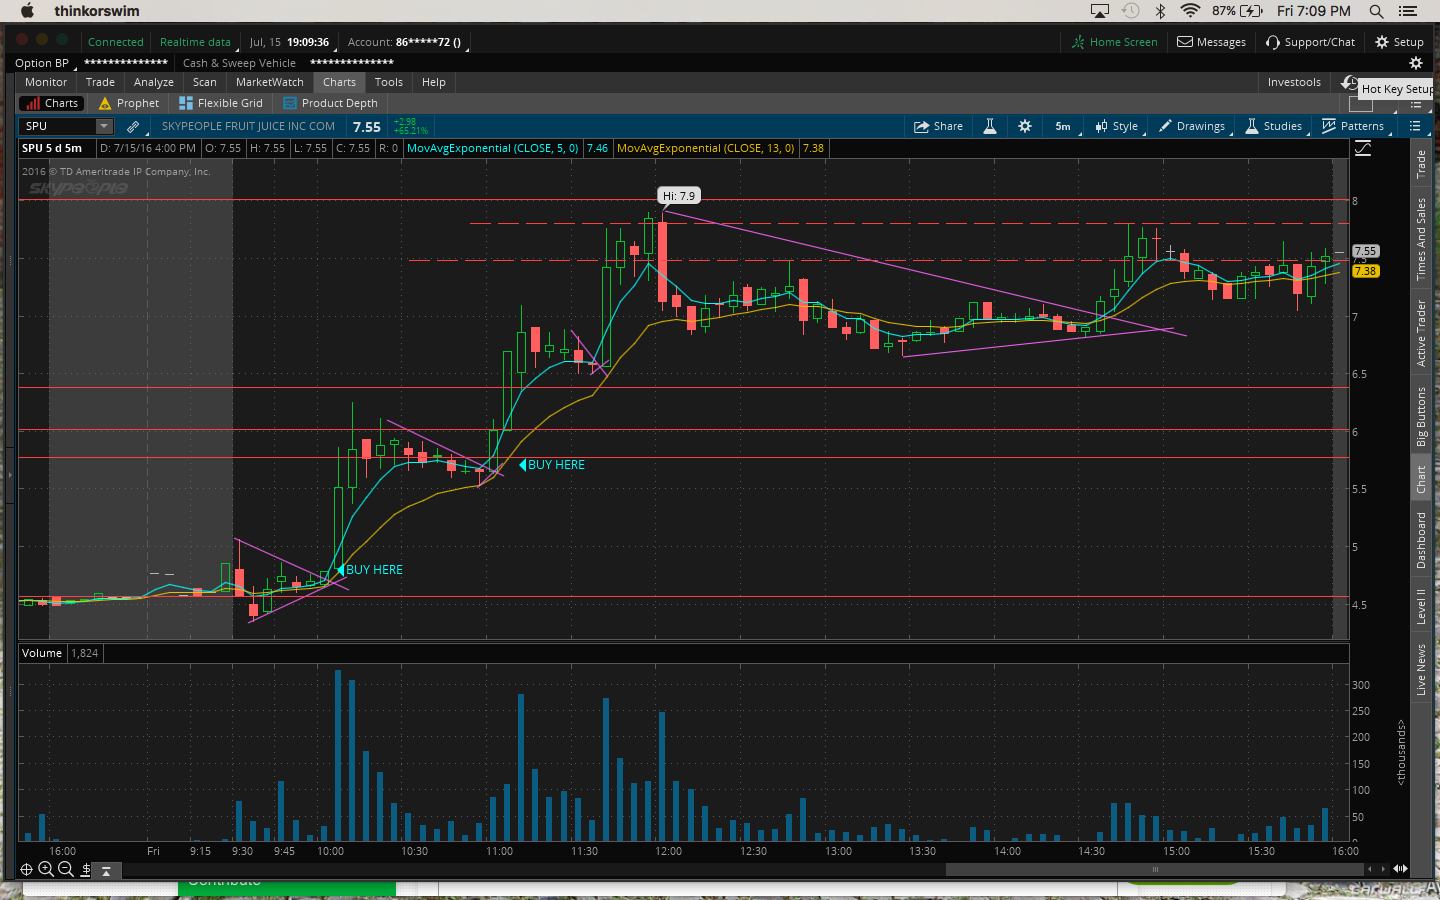The height and width of the screenshot is (900, 1440).
Task: Open the Big Buttons side panel
Action: (1421, 416)
